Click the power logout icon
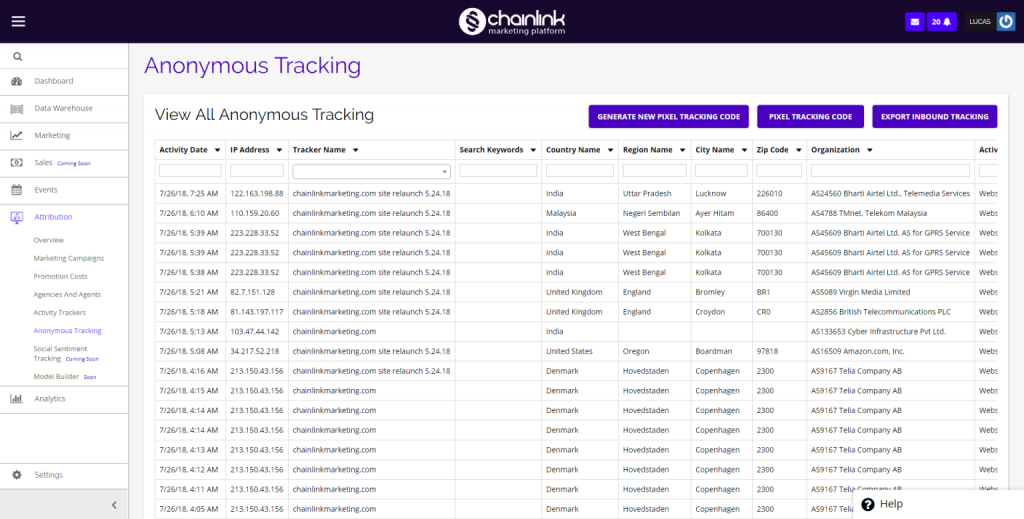This screenshot has height=519, width=1024. [1006, 22]
